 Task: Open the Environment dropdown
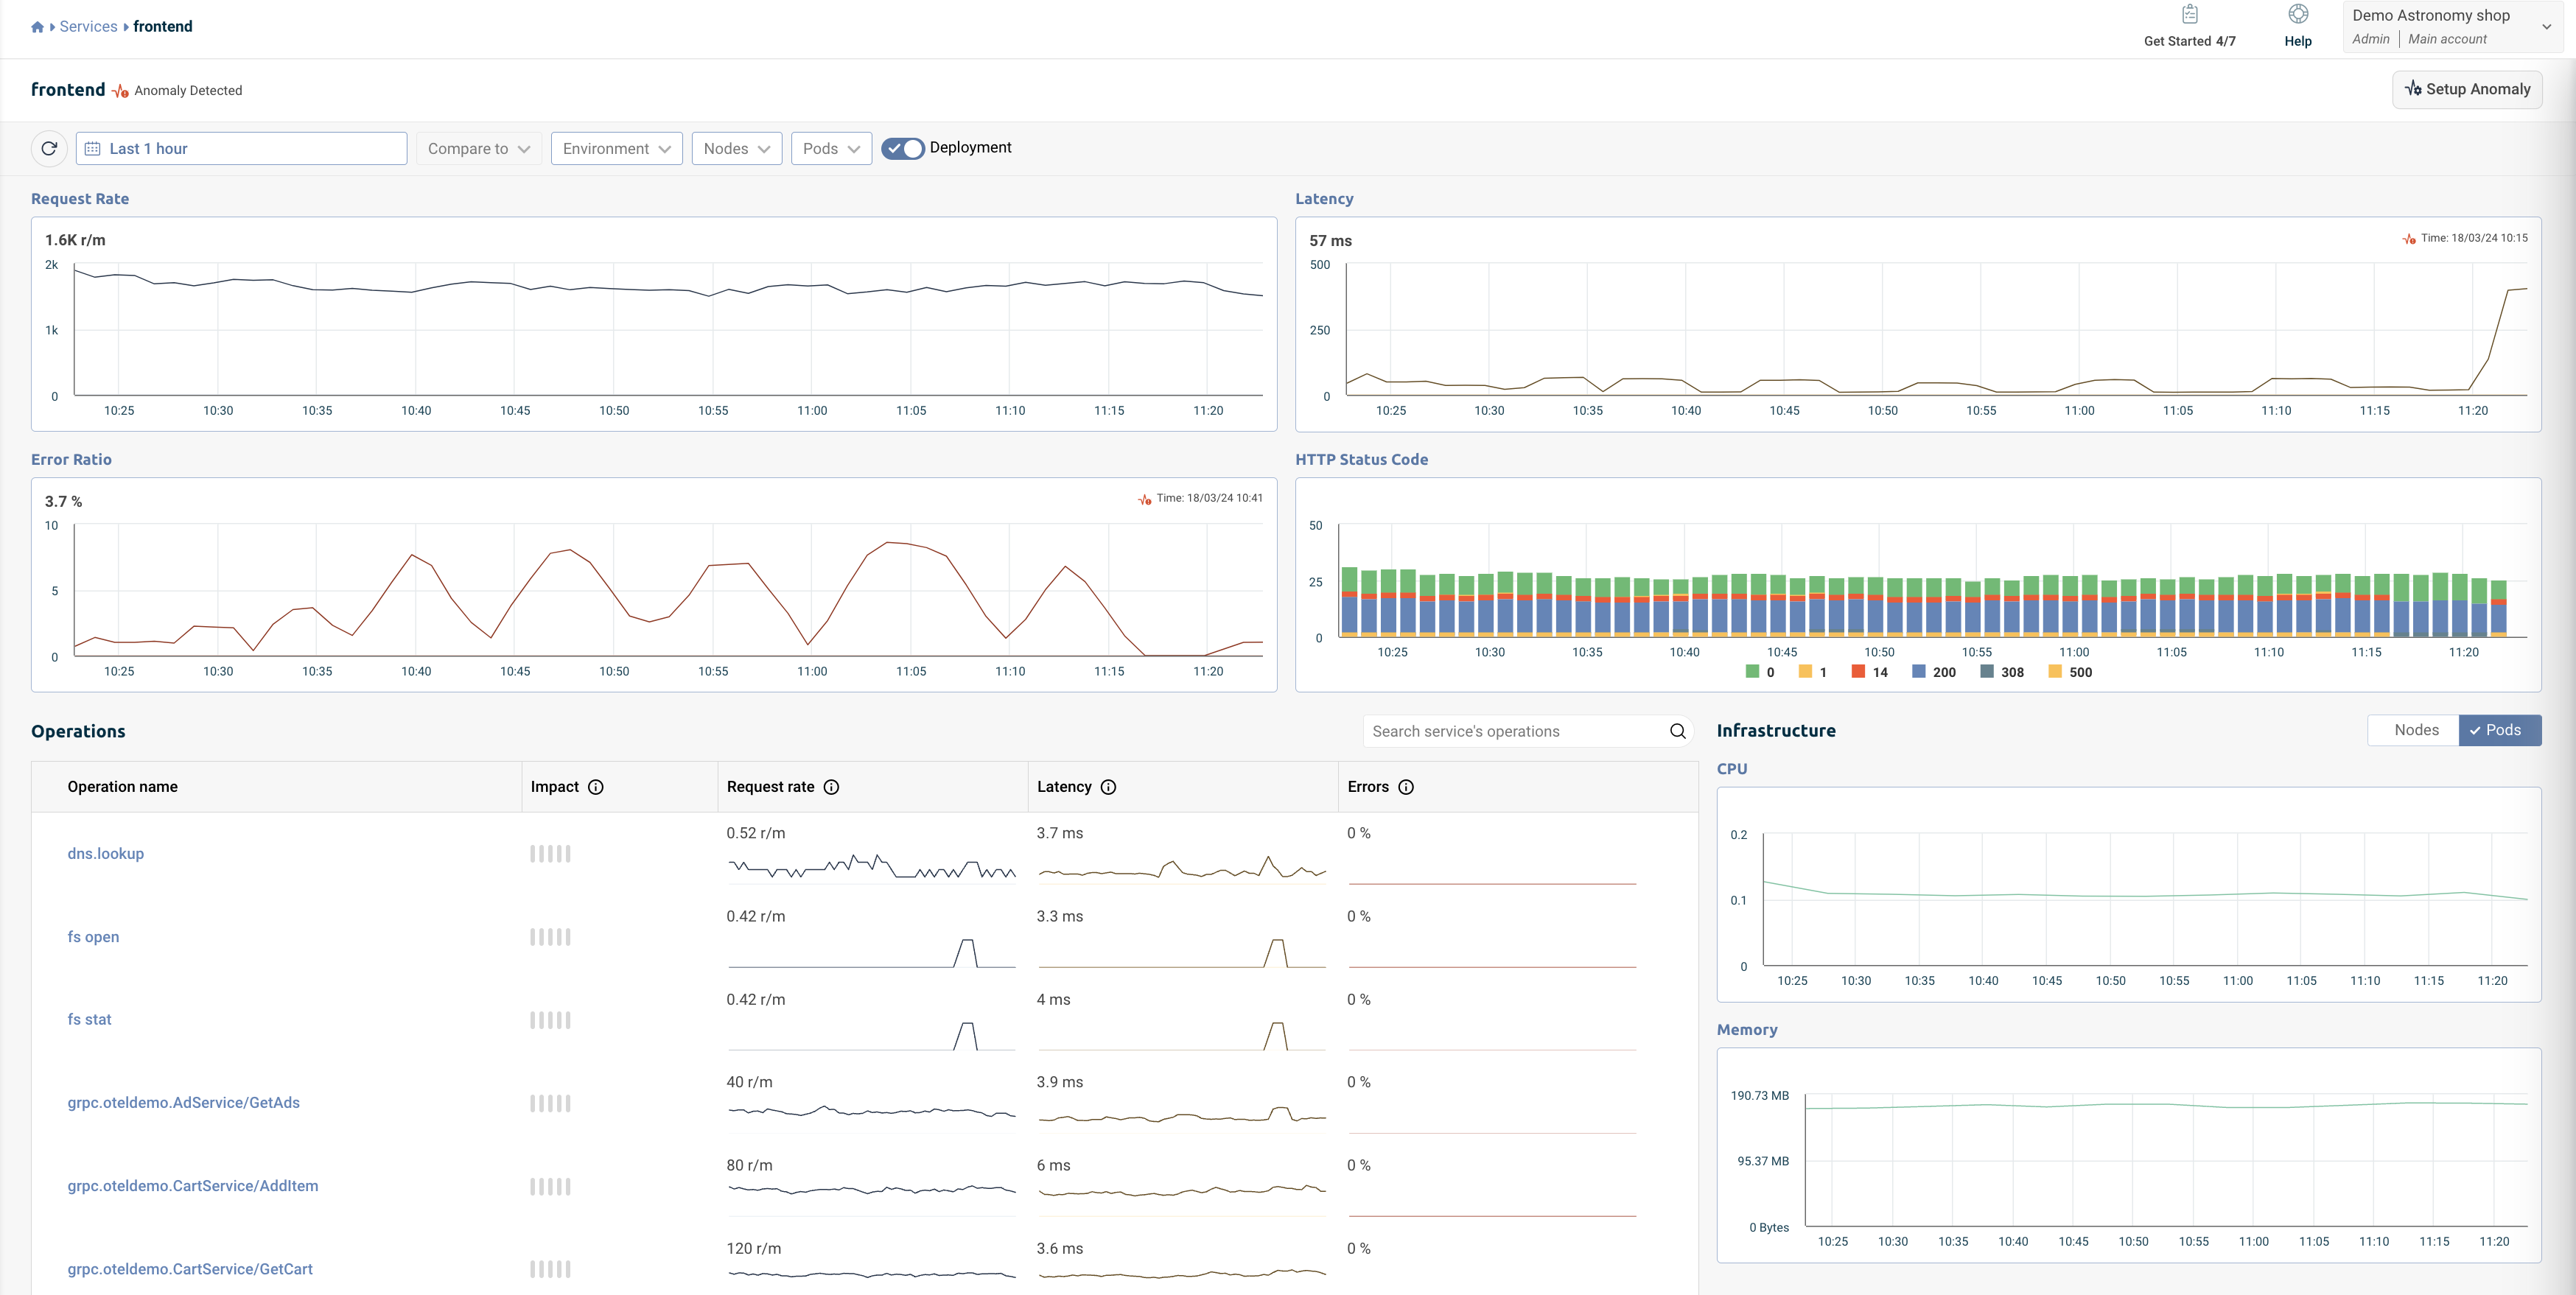tap(617, 148)
